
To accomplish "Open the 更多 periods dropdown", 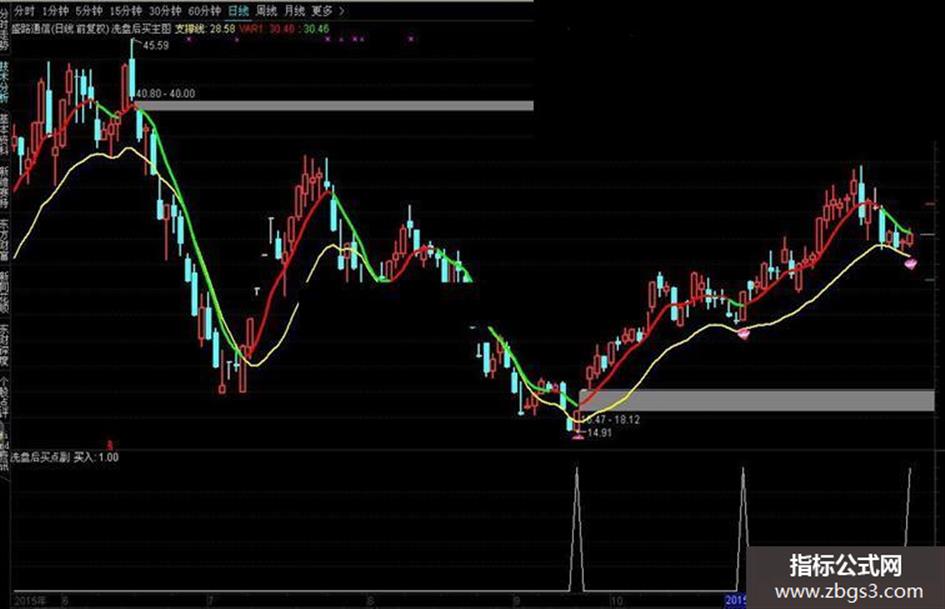I will [322, 11].
